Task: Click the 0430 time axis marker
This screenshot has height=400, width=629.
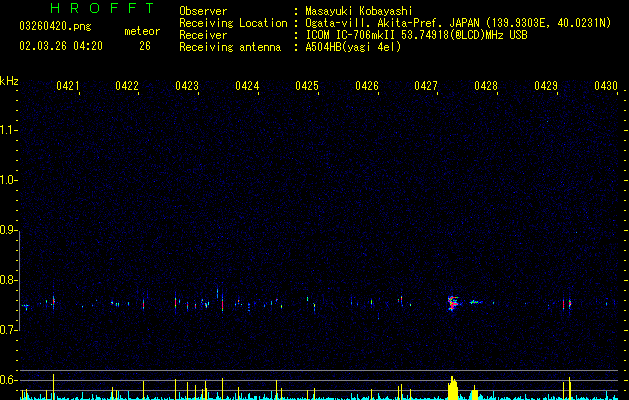Action: (x=606, y=86)
